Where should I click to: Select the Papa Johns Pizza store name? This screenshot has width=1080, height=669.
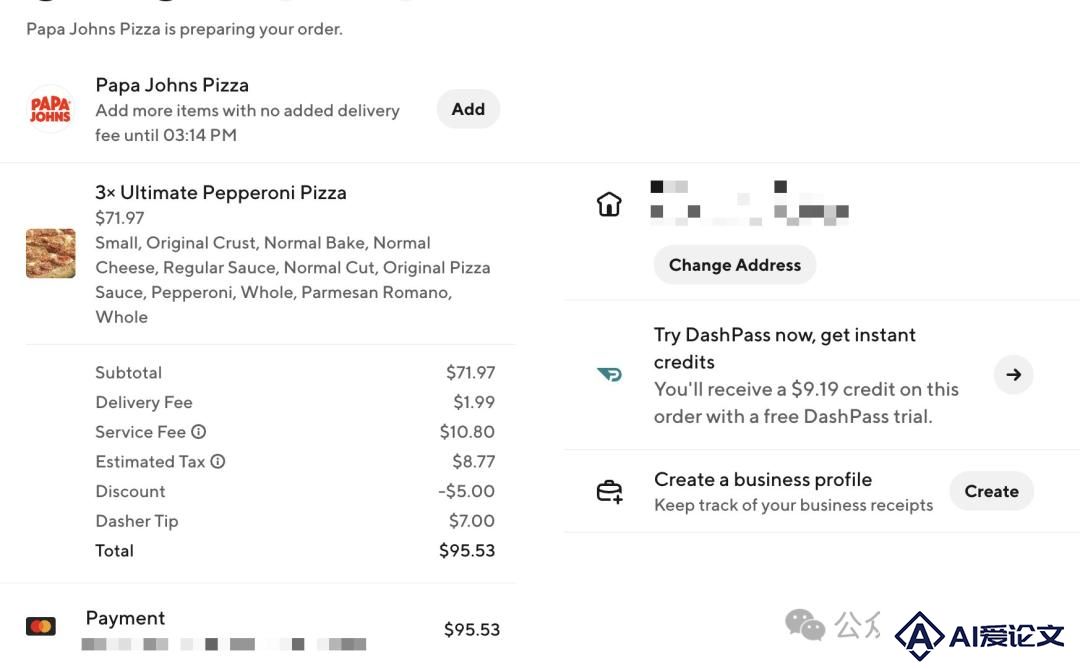click(172, 85)
